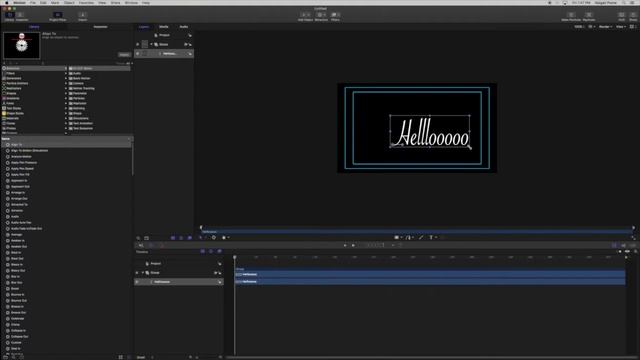Toggle Group checkbox in Timeline layer list
The image size is (640, 360).
click(137, 273)
